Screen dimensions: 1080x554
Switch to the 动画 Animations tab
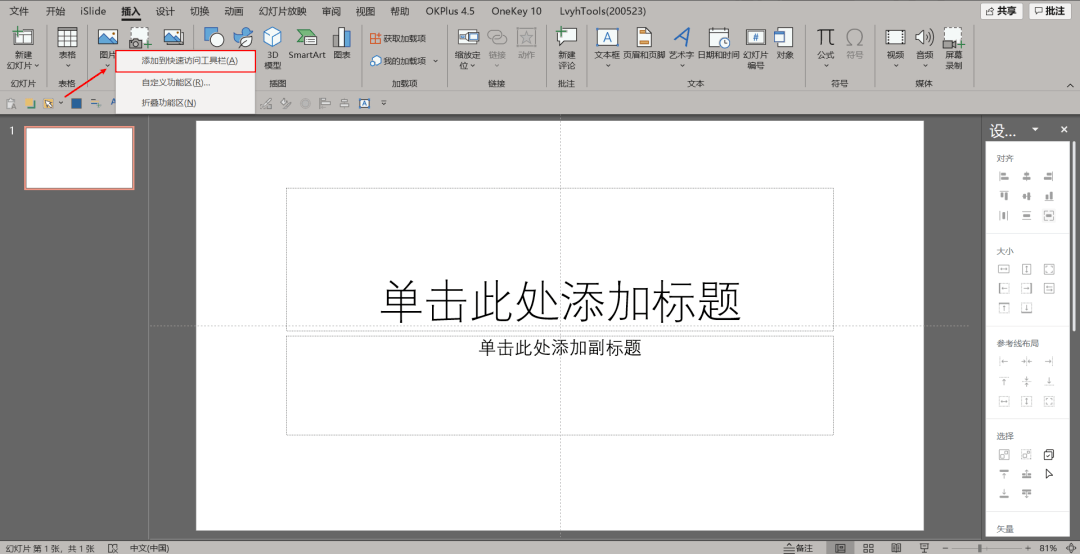[234, 11]
